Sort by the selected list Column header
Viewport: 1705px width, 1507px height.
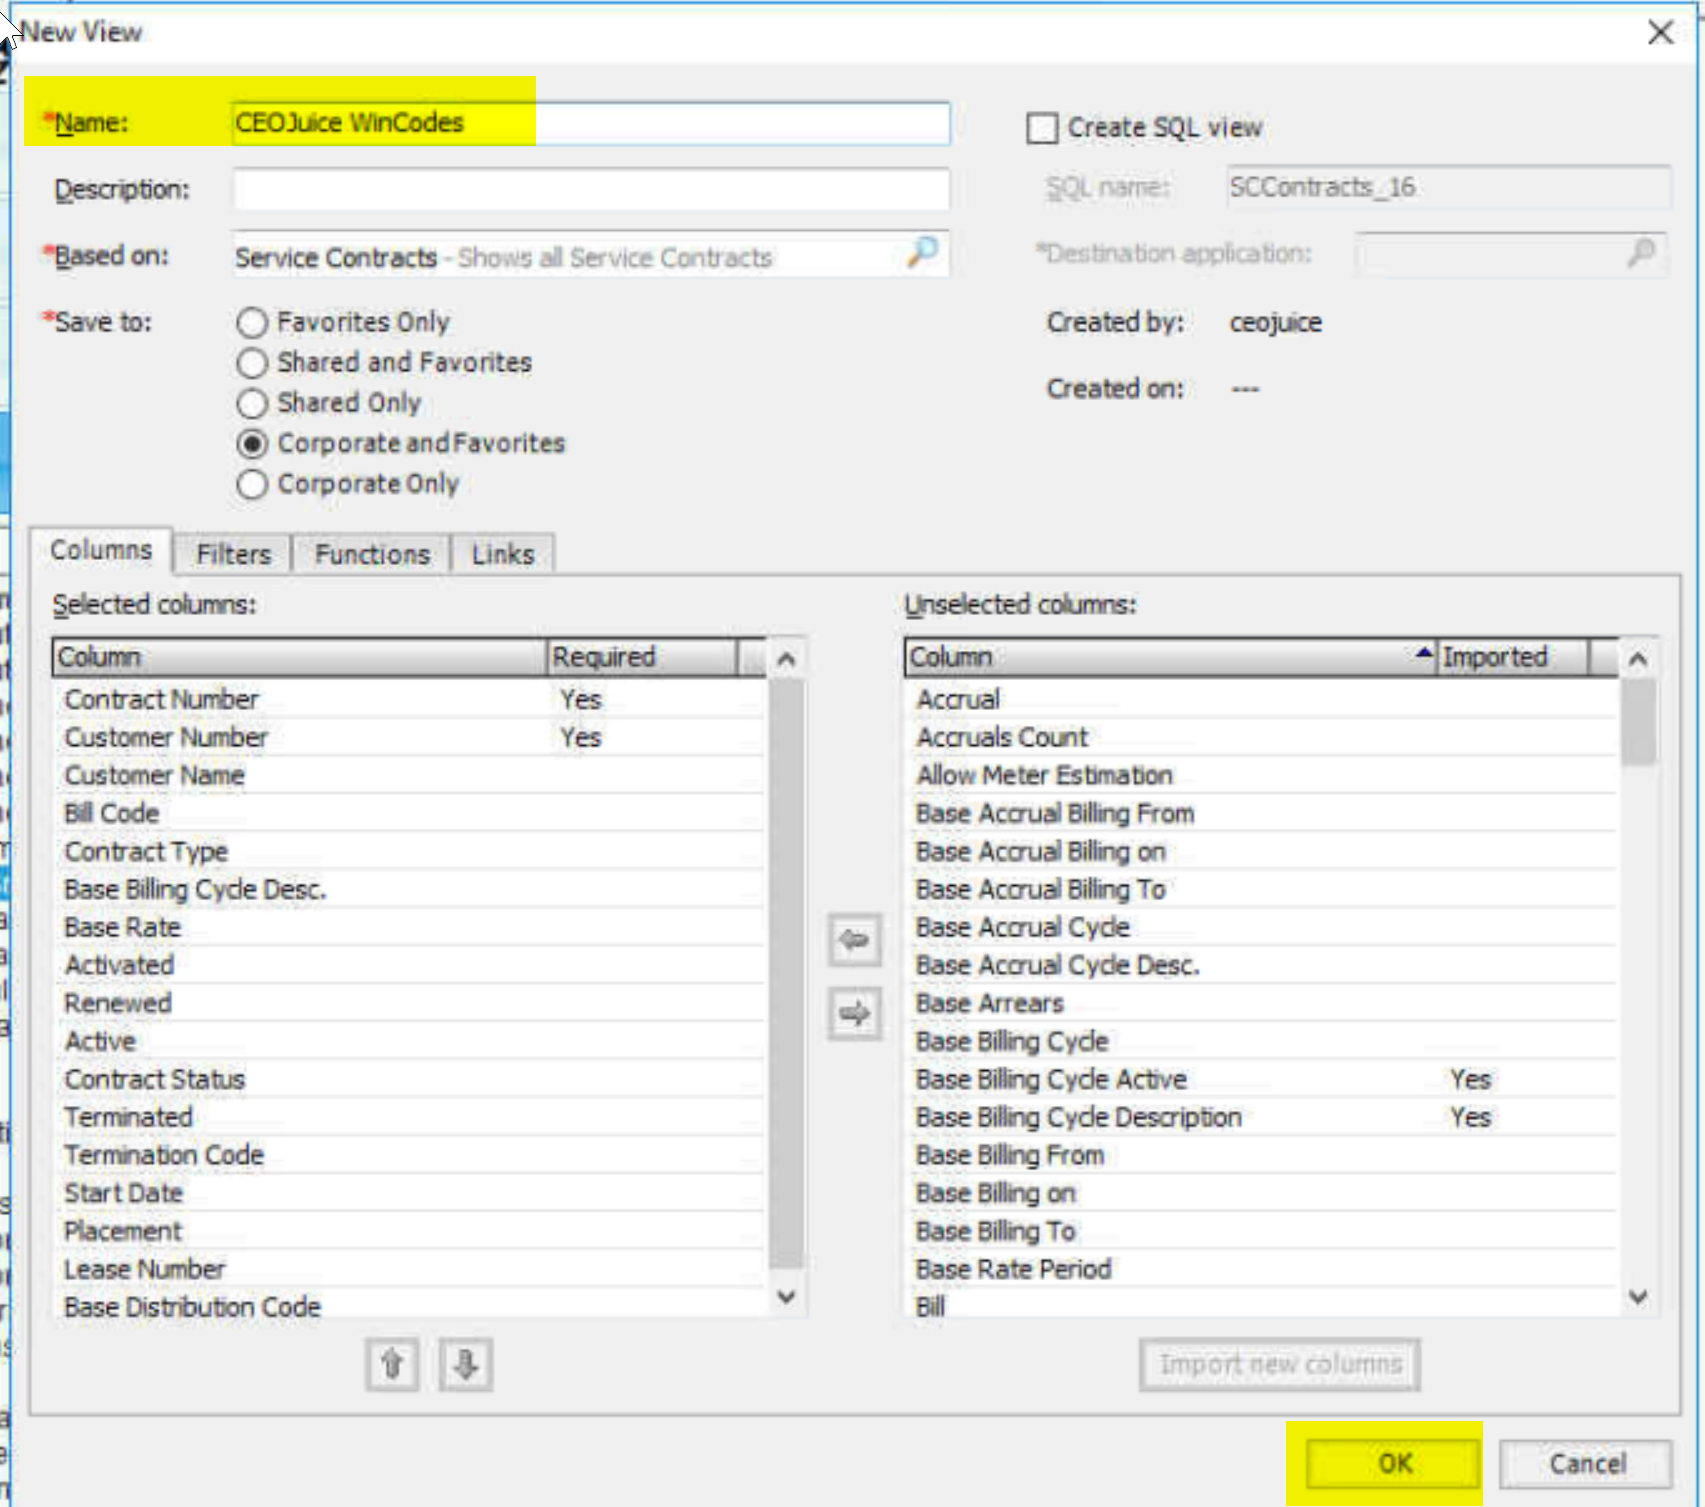(300, 657)
